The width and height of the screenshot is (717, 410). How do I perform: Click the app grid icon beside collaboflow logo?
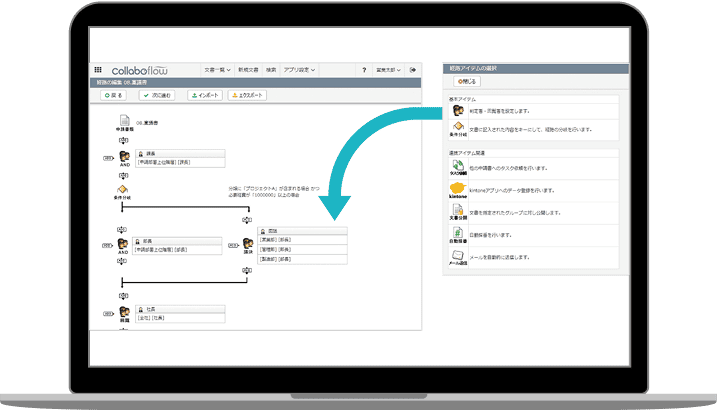pyautogui.click(x=98, y=70)
